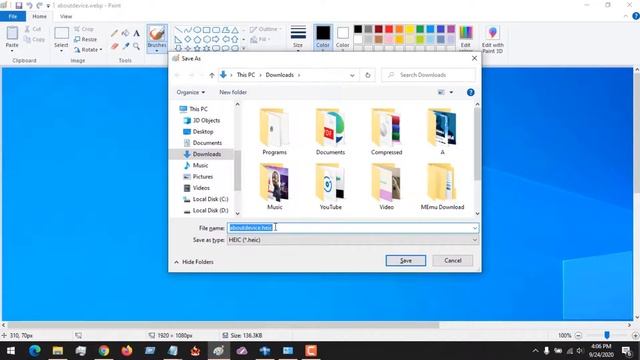Adjust the zoom slider in status bar
This screenshot has width=640, height=360.
tap(607, 335)
